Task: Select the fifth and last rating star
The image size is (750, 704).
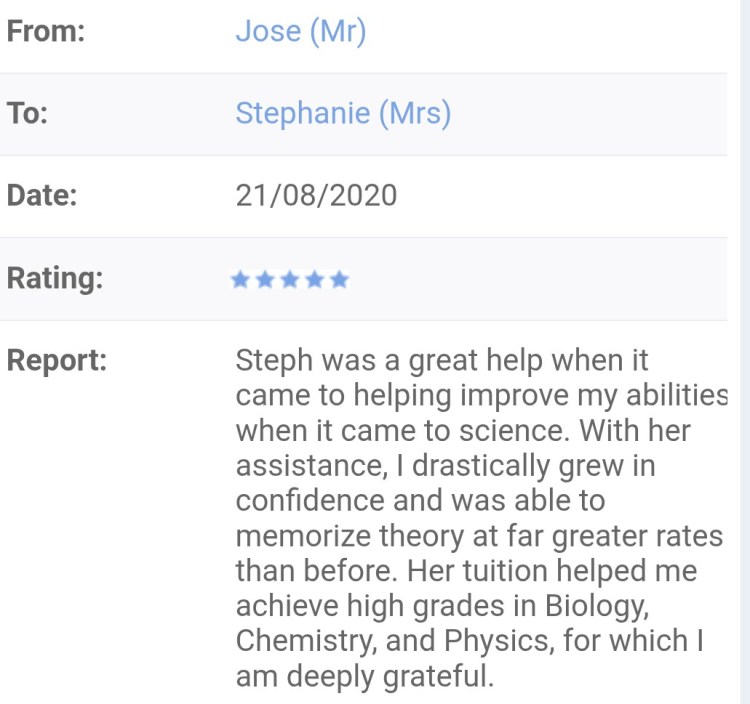Action: 340,280
